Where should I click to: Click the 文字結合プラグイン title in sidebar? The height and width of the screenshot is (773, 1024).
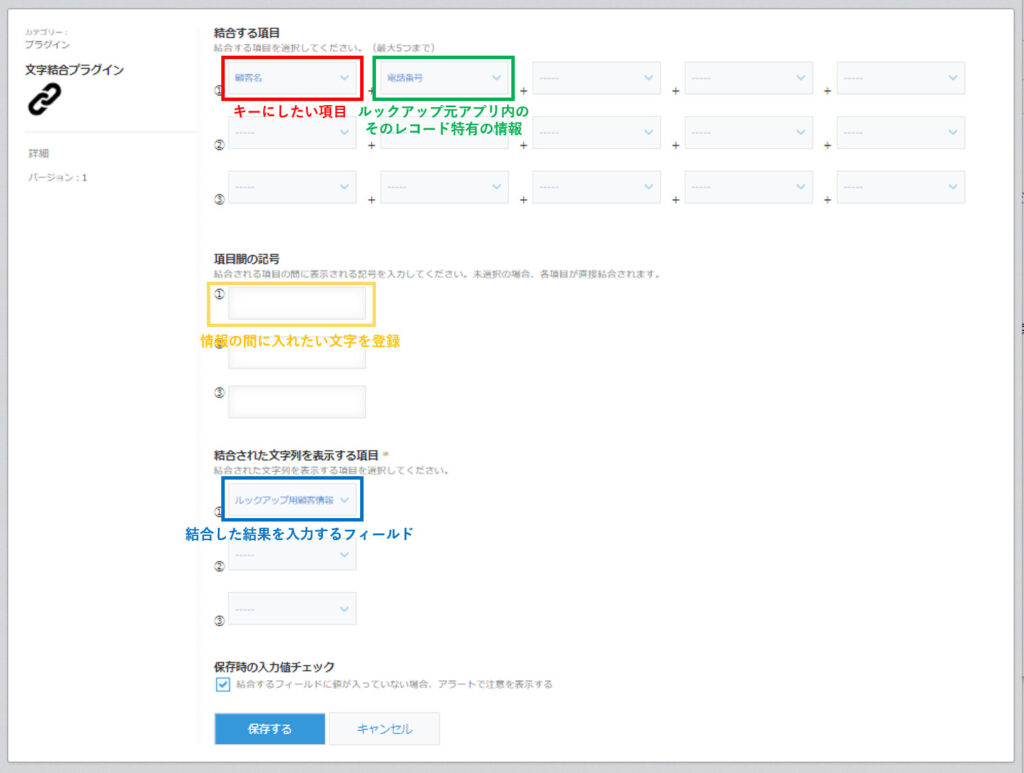tap(74, 70)
